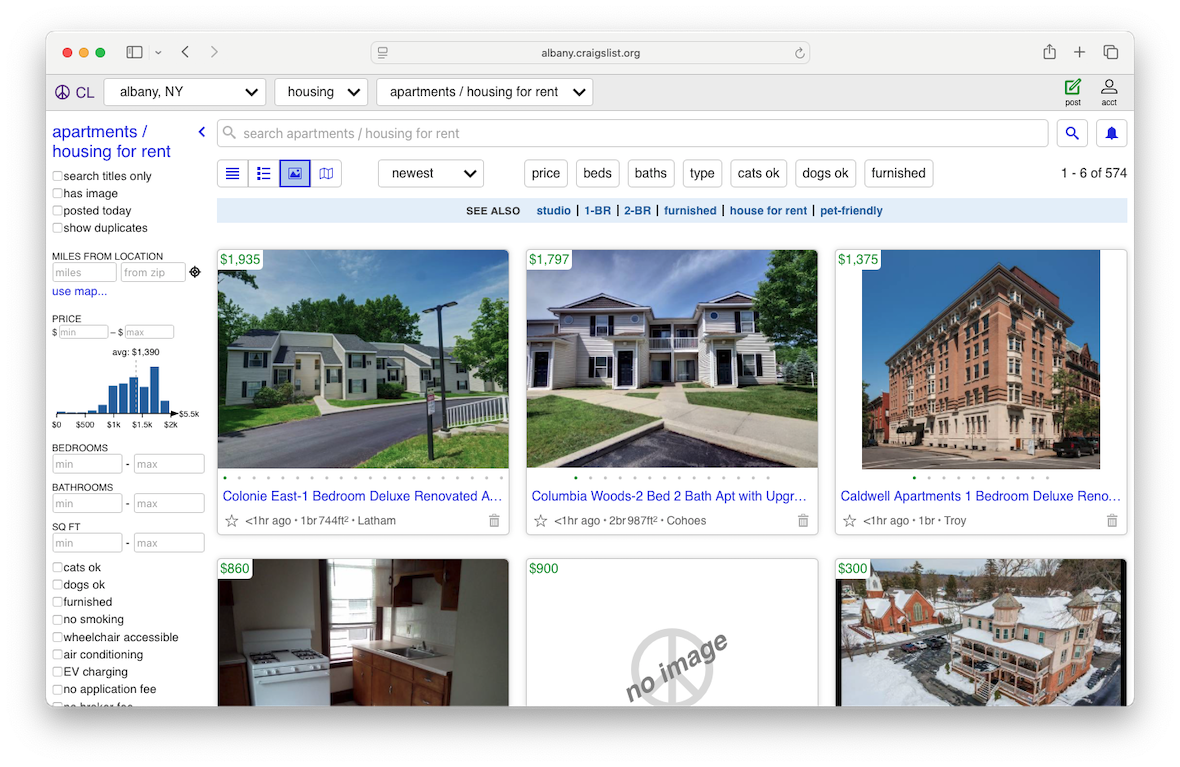Reload the page with the refresh icon

click(799, 53)
